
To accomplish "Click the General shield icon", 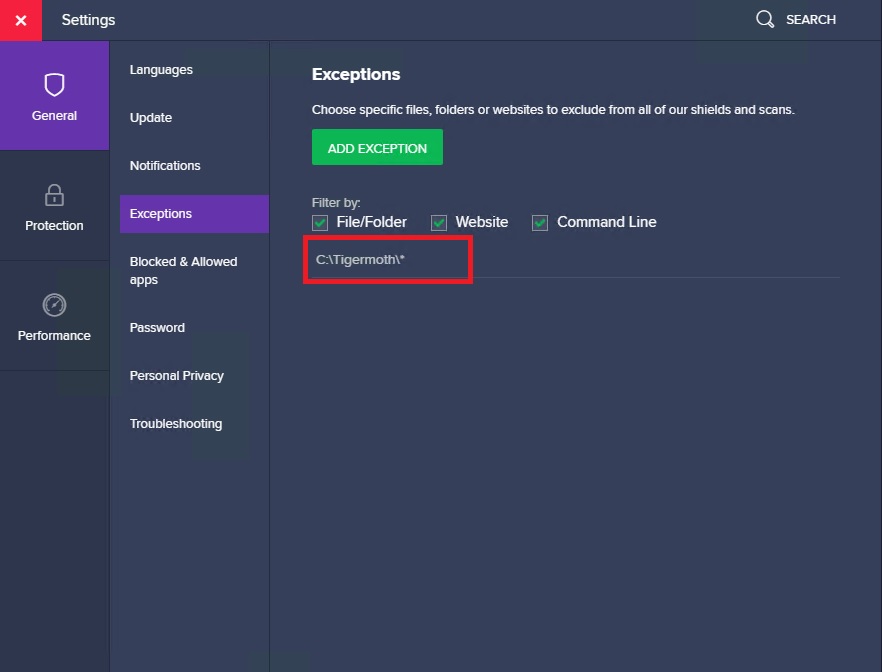I will point(55,85).
